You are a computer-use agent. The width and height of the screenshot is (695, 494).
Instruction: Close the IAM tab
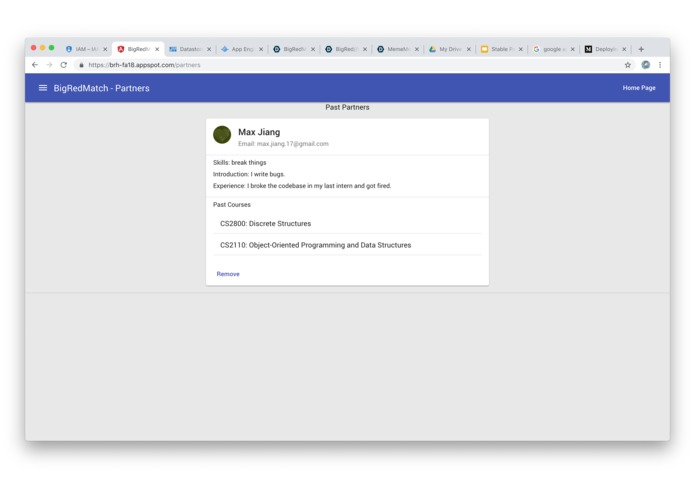click(x=105, y=49)
